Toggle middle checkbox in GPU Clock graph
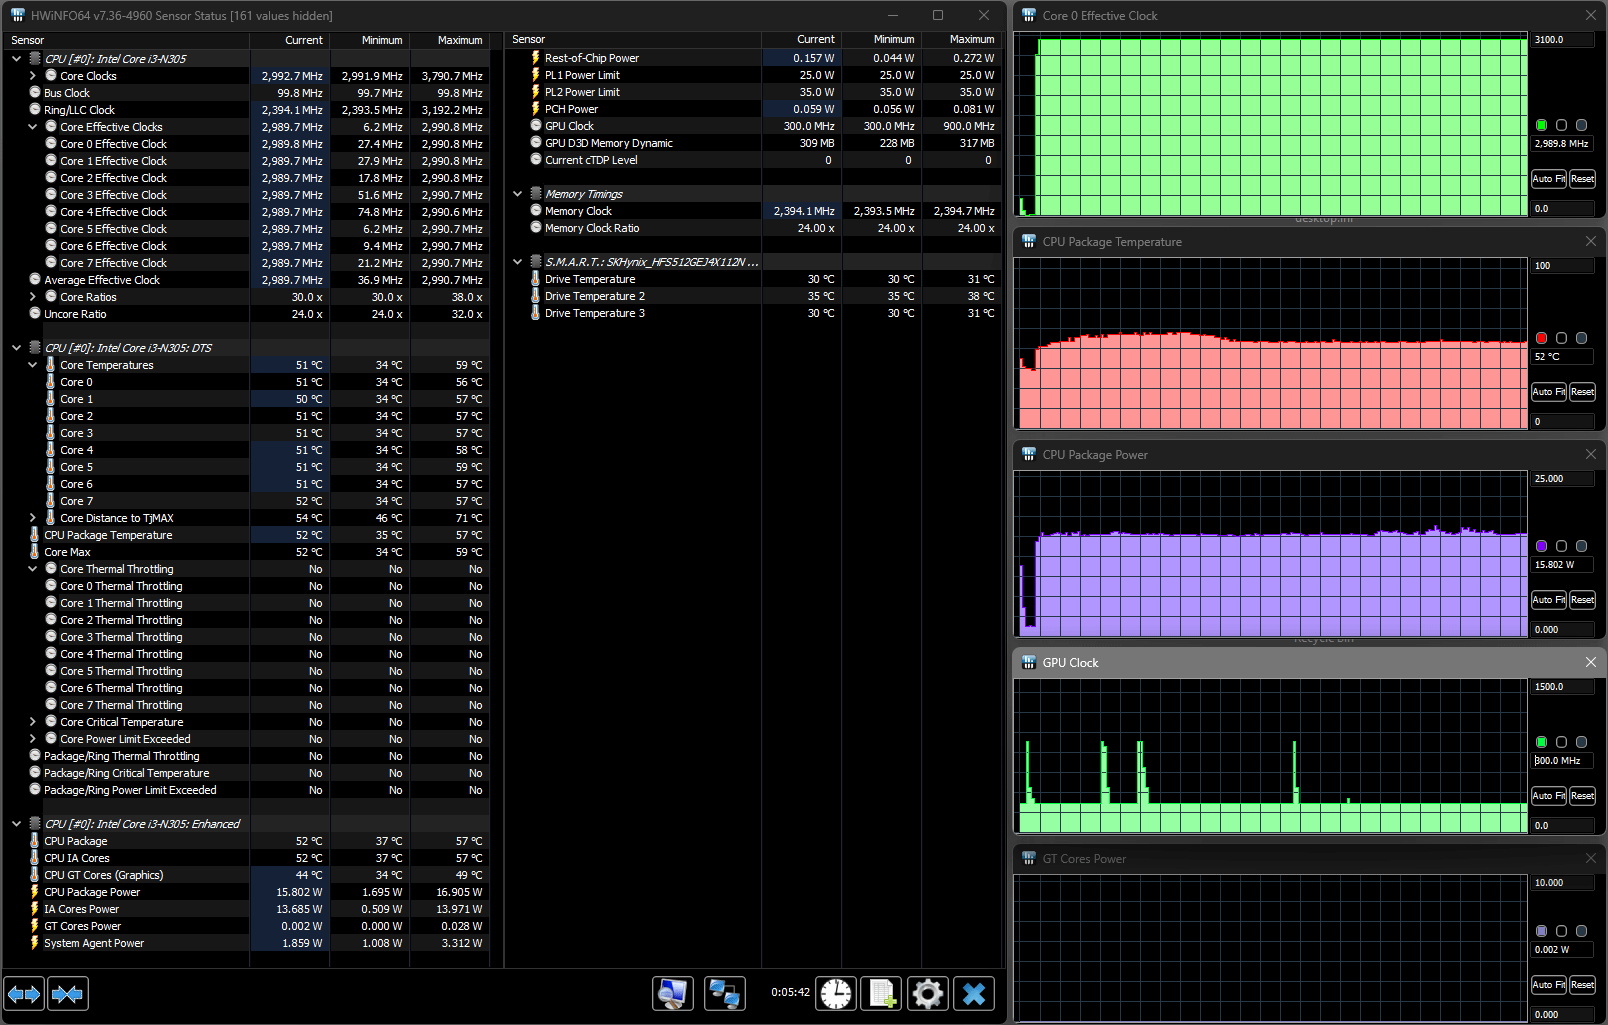1608x1025 pixels. (1561, 742)
